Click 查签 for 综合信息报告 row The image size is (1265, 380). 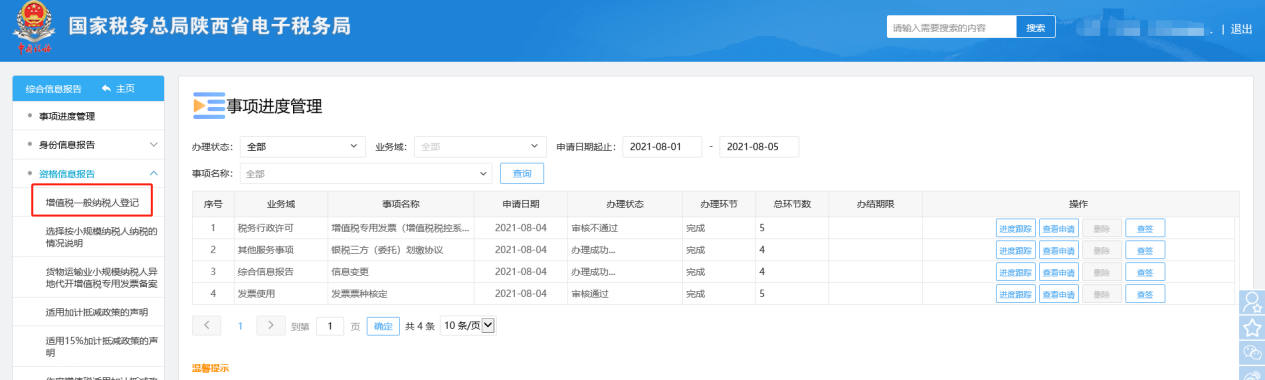coord(1145,272)
